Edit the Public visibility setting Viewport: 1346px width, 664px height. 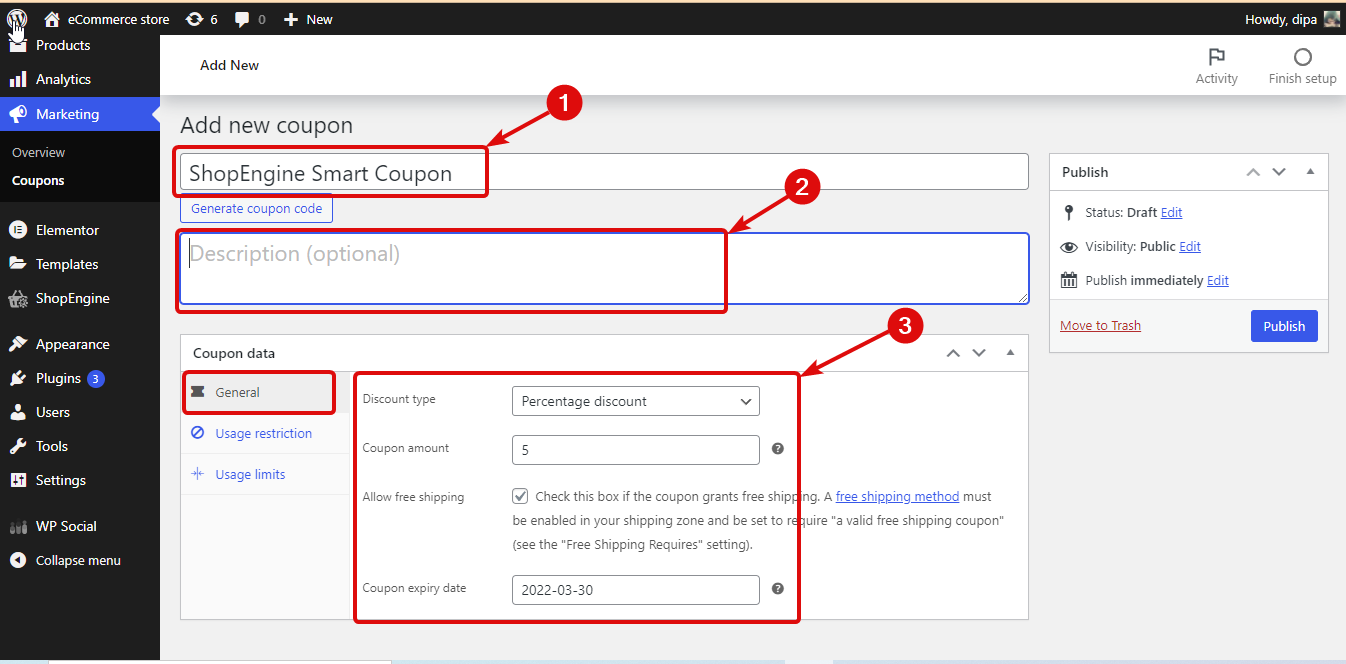(x=1190, y=247)
